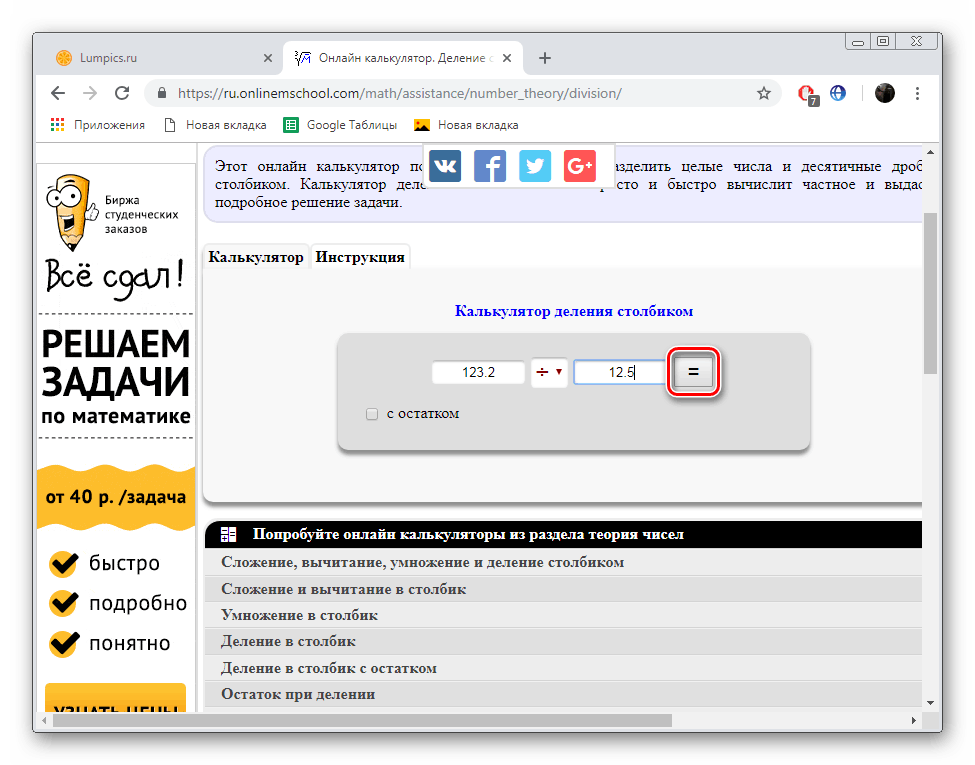975x765 pixels.
Task: Open Приложения apps shortcut
Action: click(98, 125)
